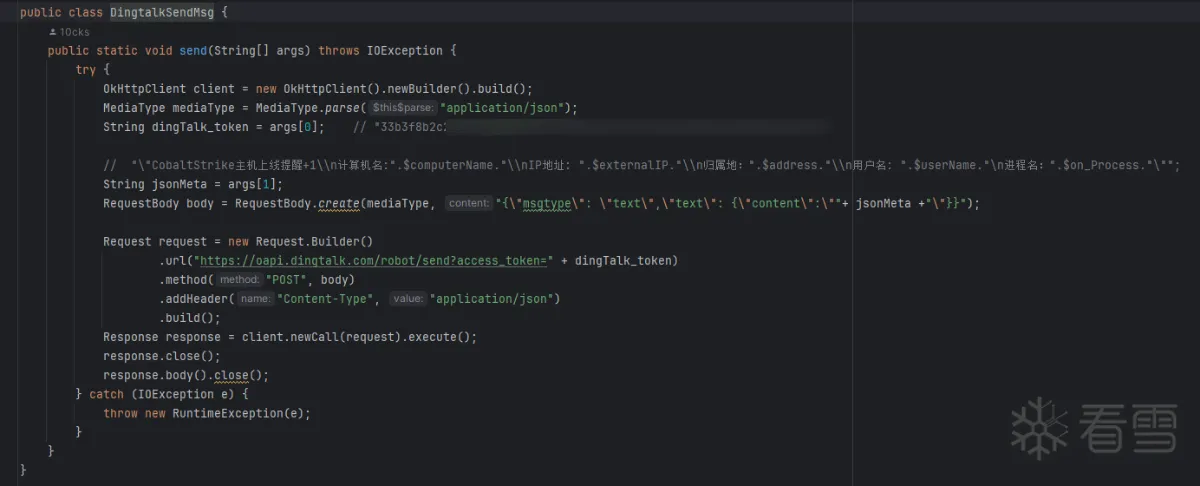Click the value: inlay hint
Viewport: 1200px width, 486px height.
point(408,298)
